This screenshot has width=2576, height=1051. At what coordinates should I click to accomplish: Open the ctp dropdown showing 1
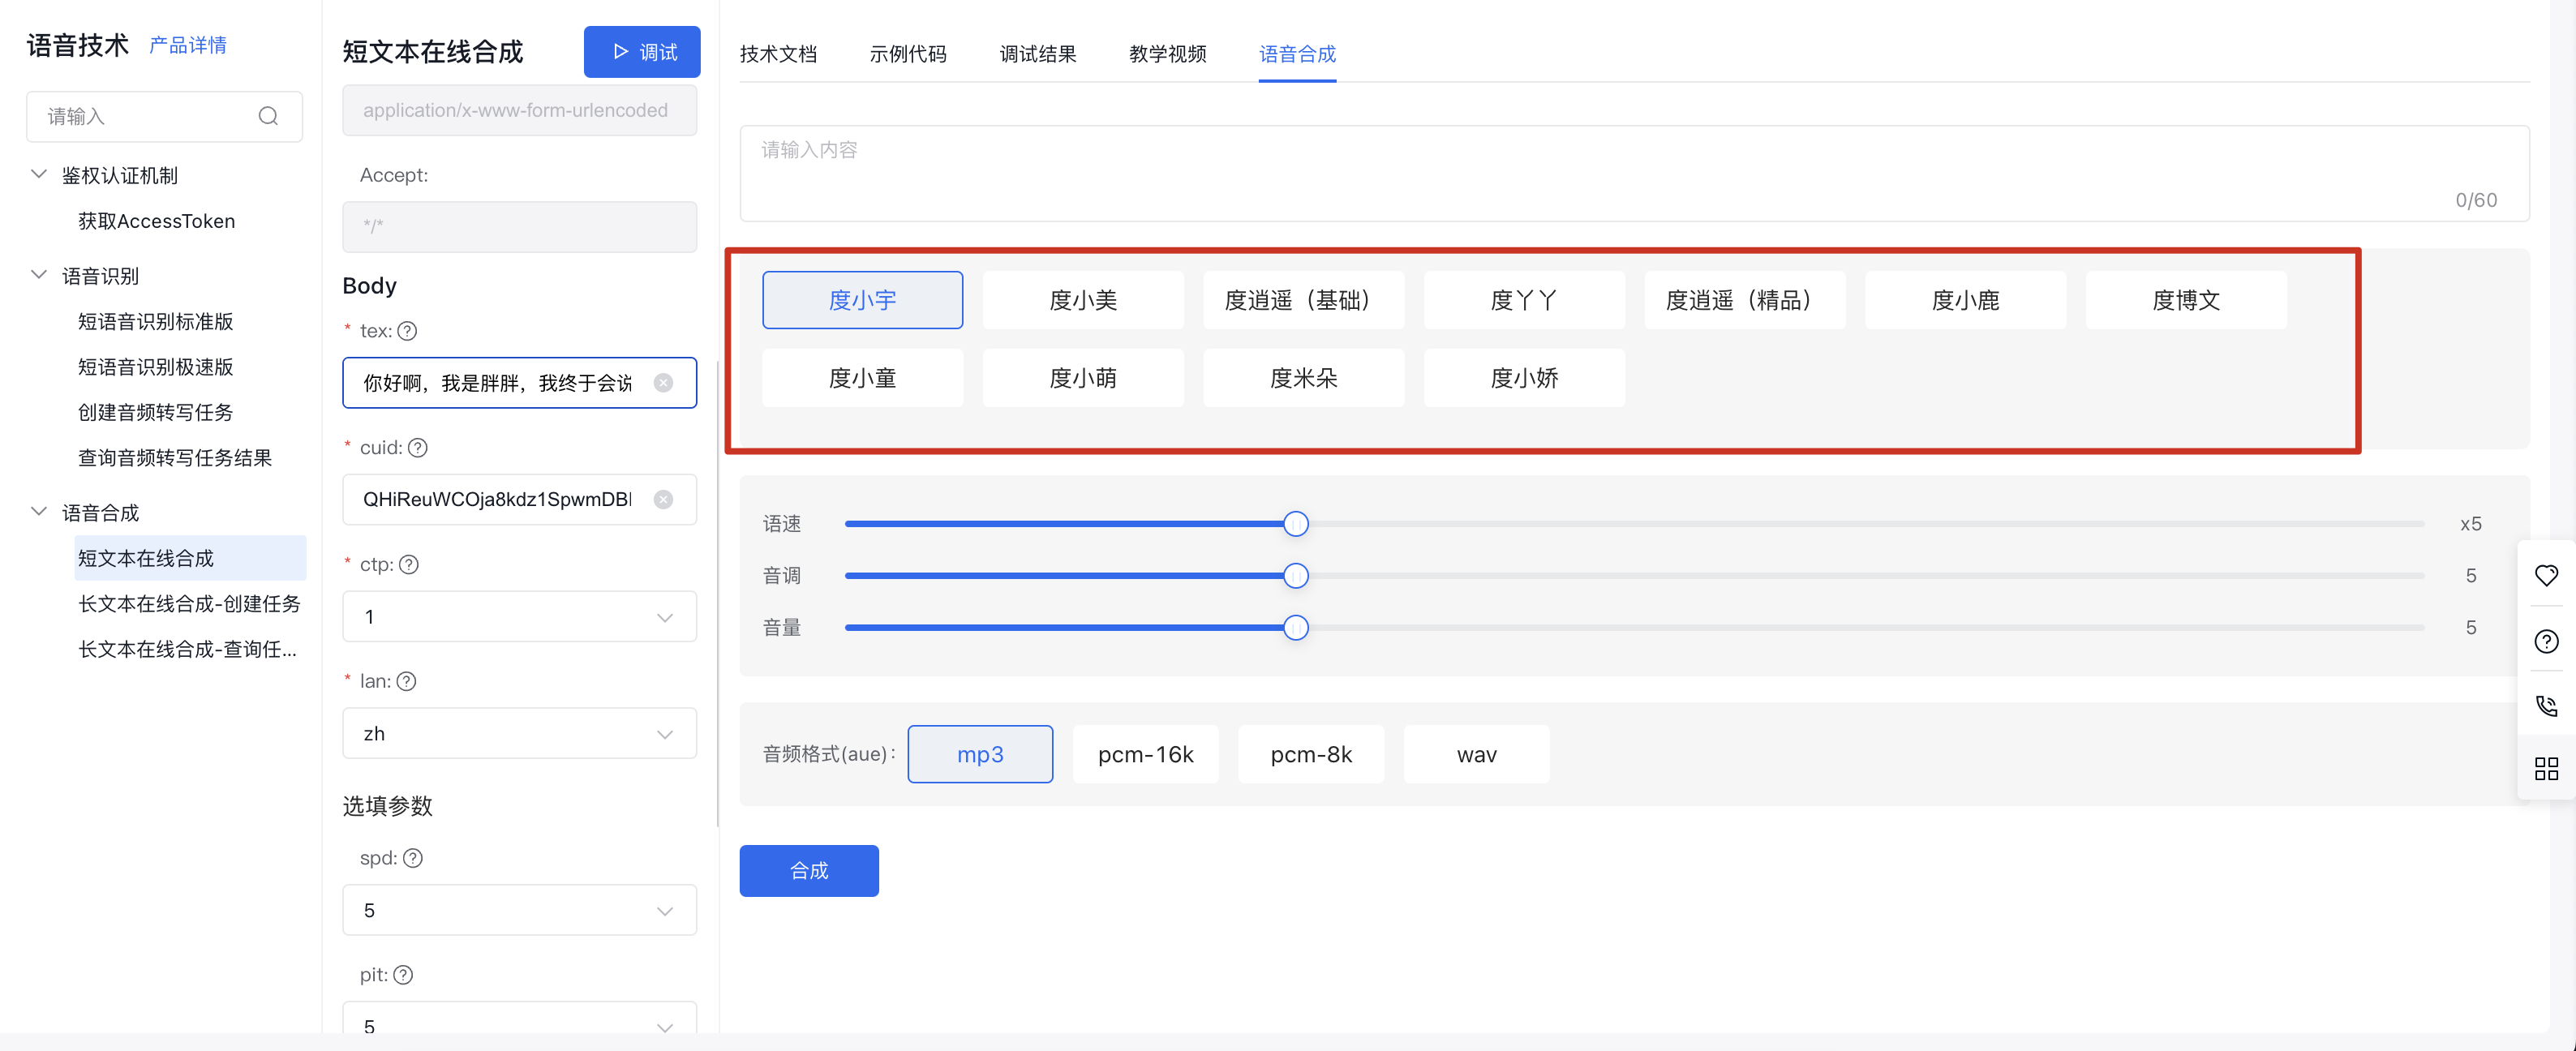click(x=519, y=617)
